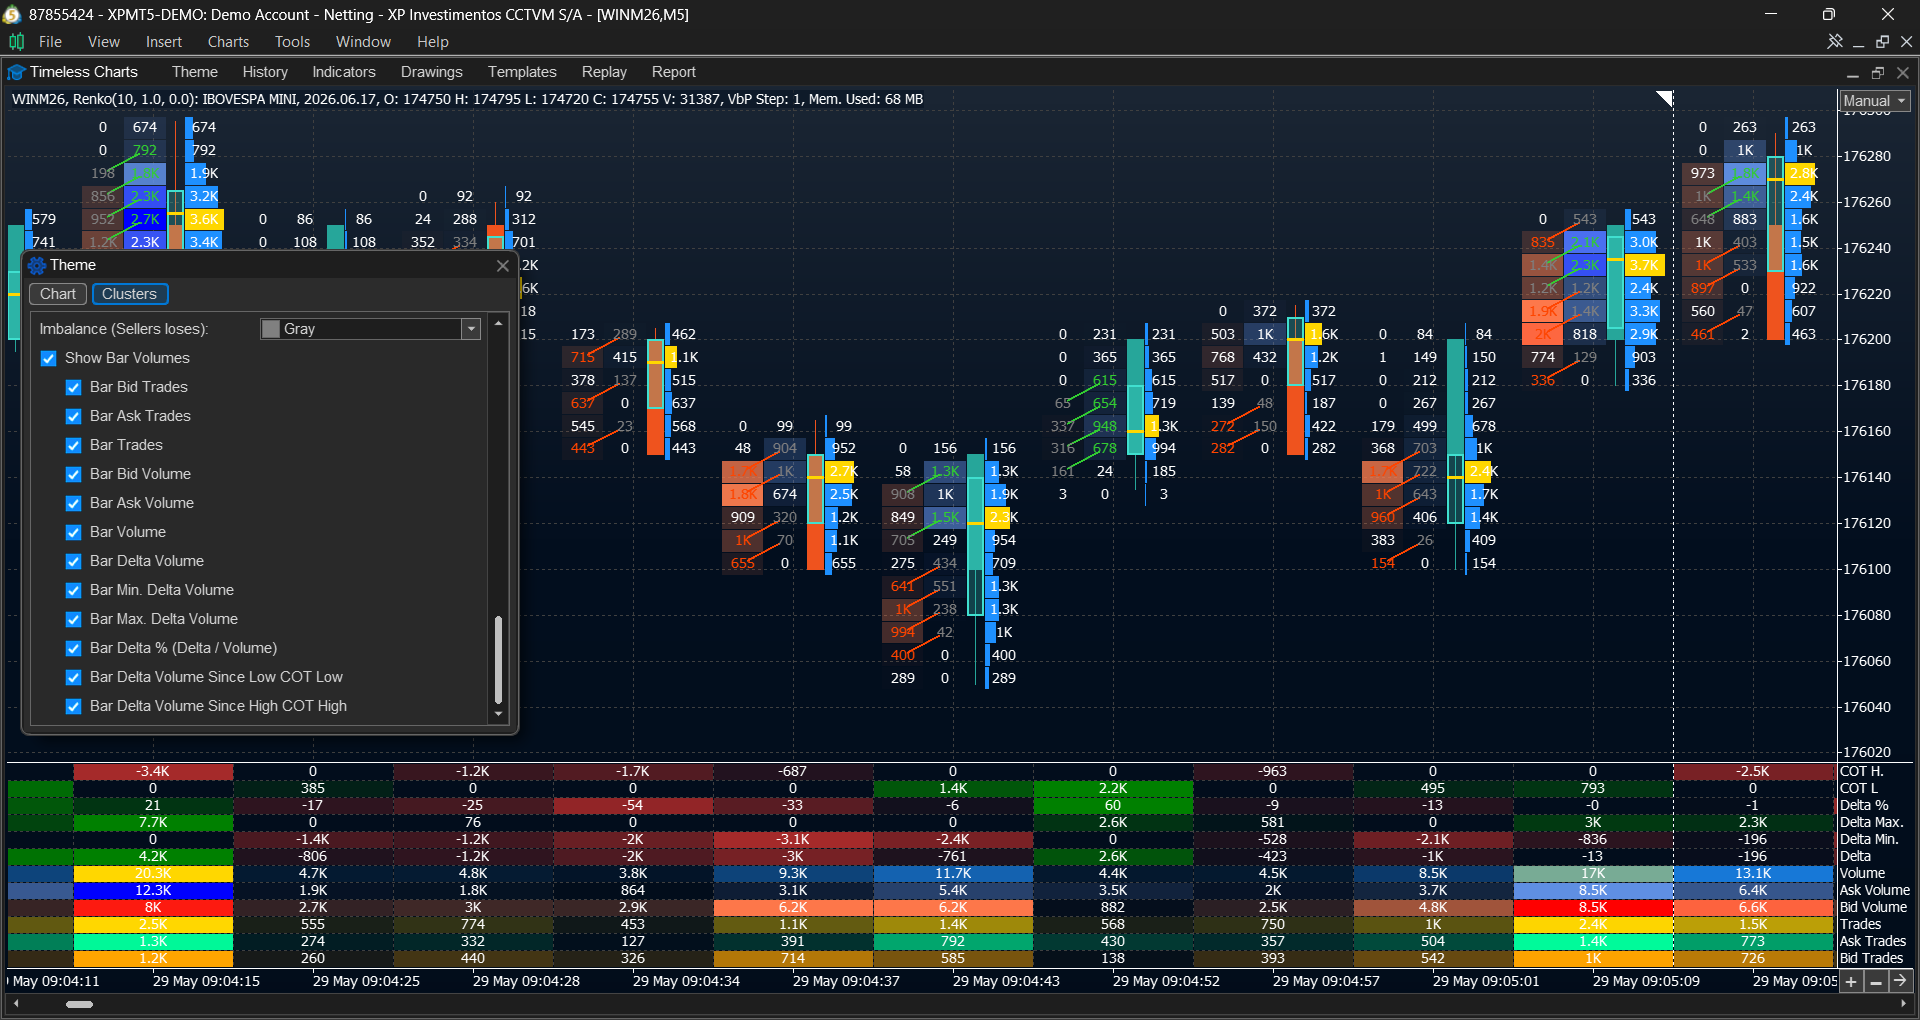Image resolution: width=1920 pixels, height=1020 pixels.
Task: Click the COT H. row label
Action: click(x=1862, y=771)
